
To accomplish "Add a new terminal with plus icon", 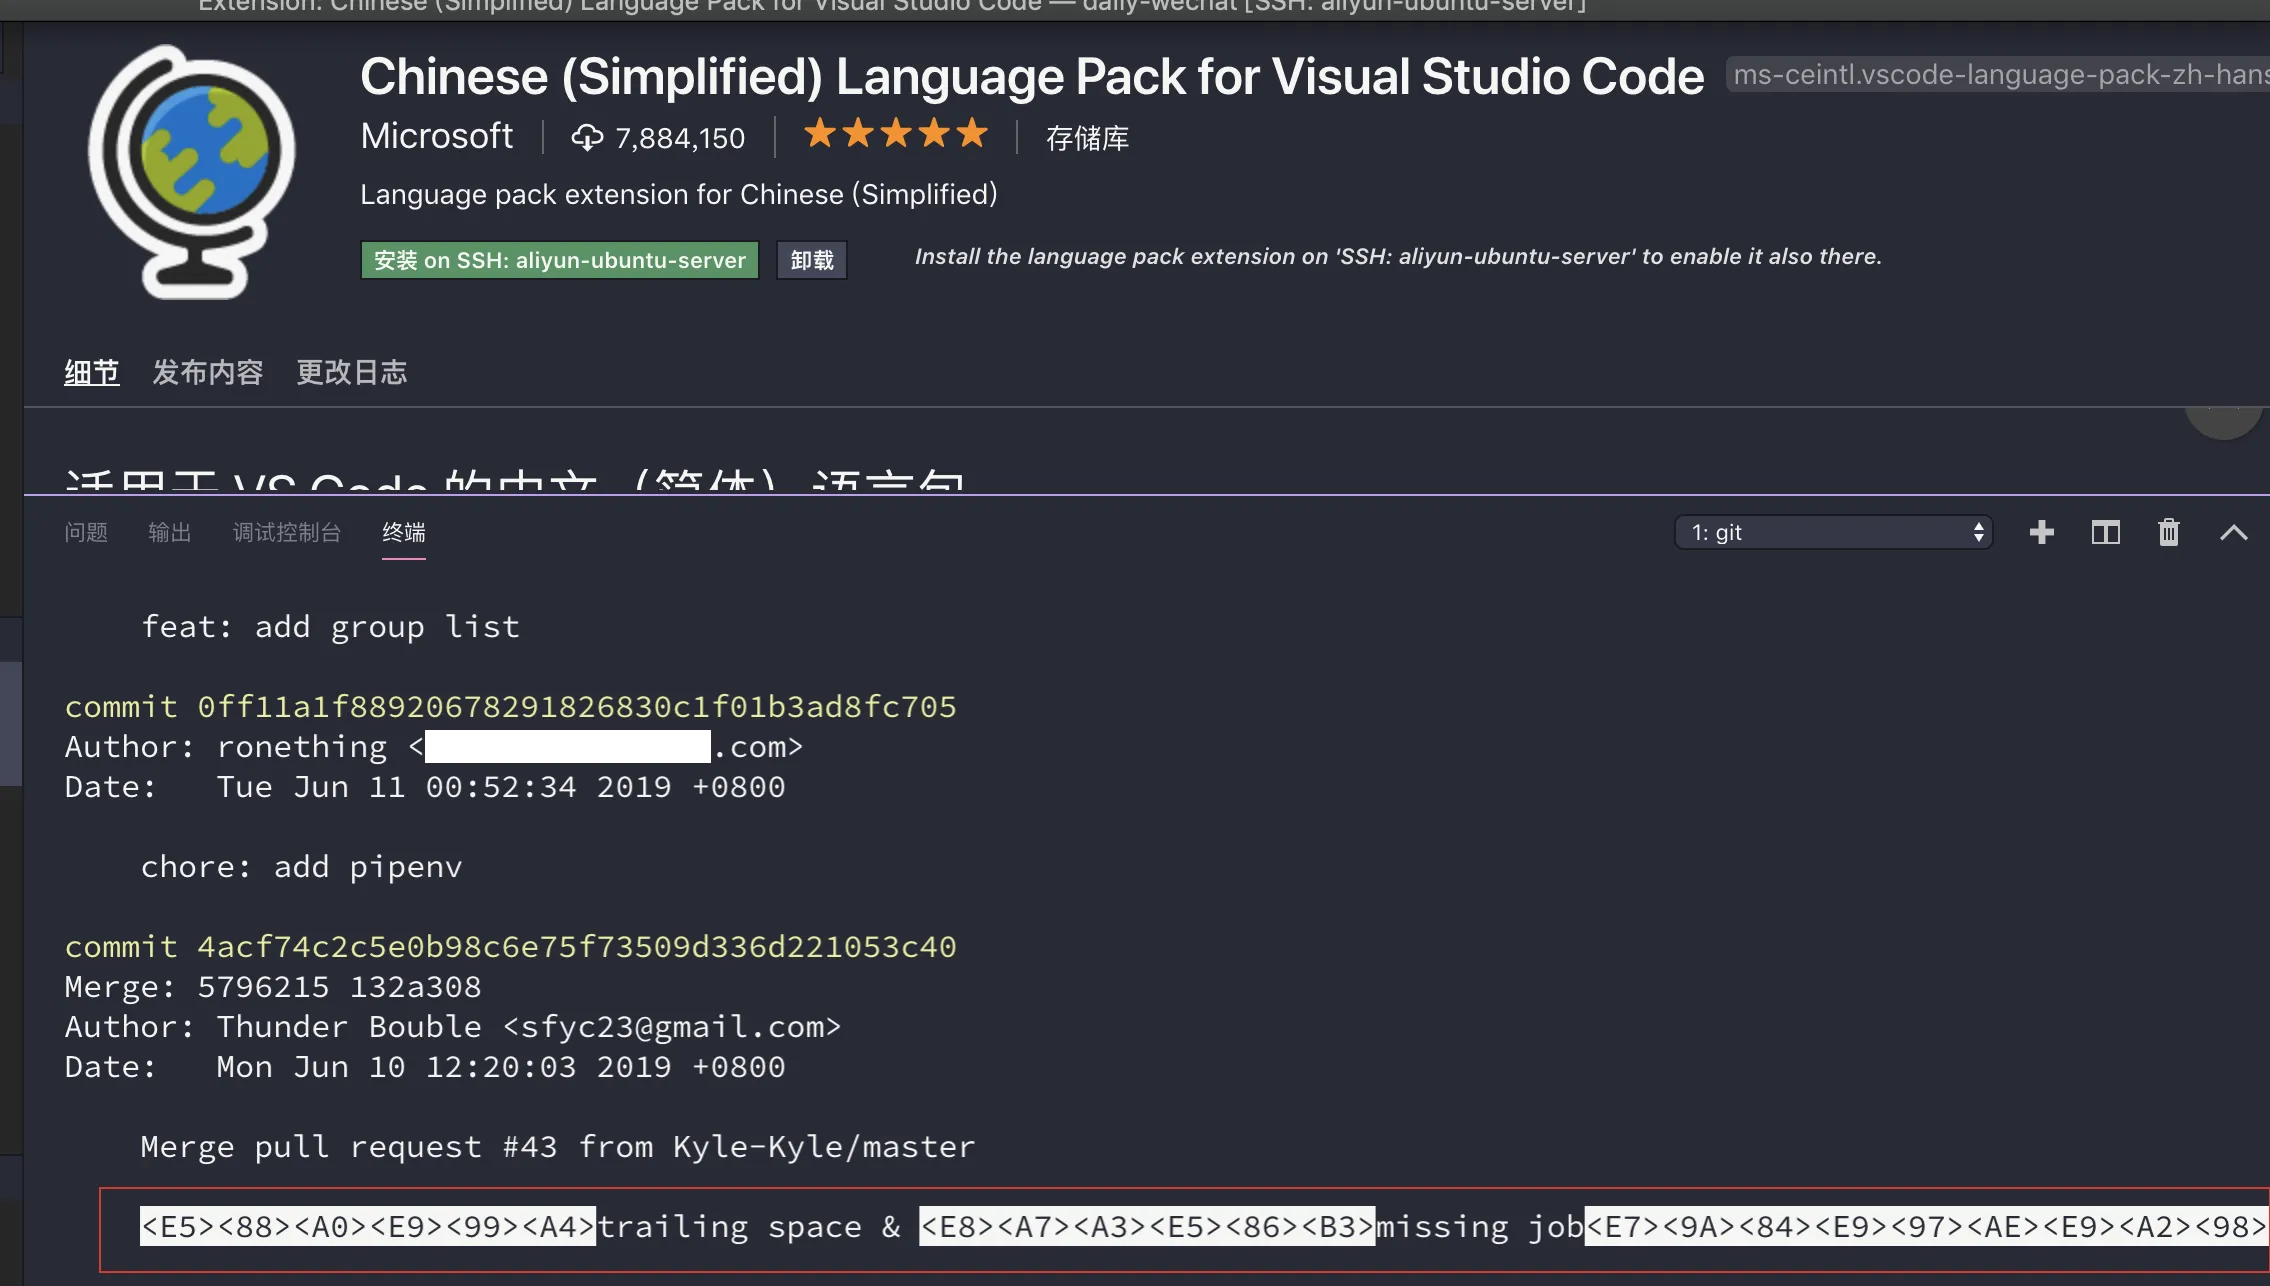I will click(x=2041, y=532).
